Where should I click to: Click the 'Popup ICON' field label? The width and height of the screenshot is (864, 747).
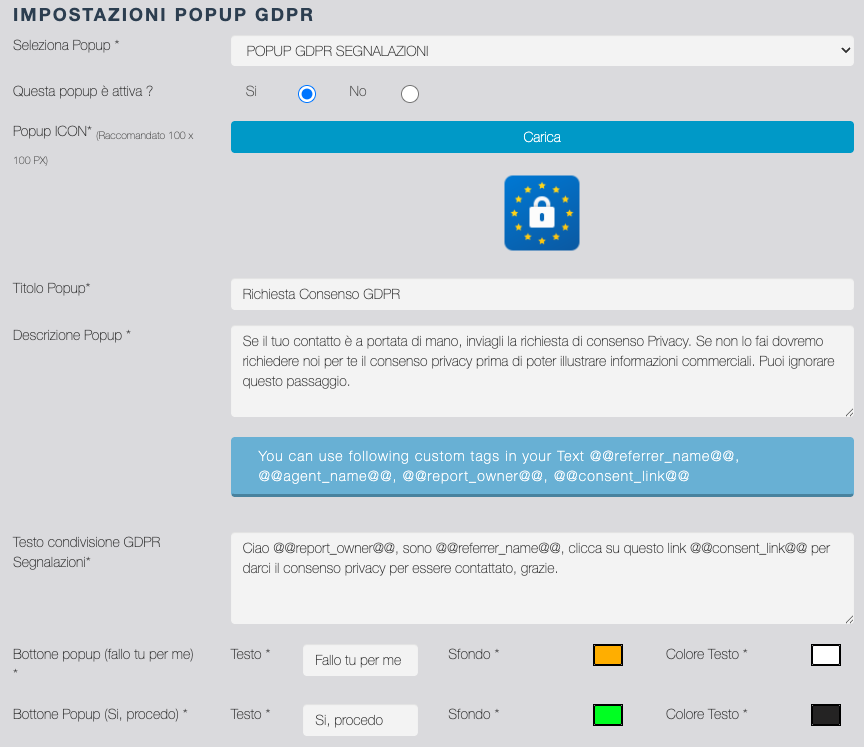point(52,131)
